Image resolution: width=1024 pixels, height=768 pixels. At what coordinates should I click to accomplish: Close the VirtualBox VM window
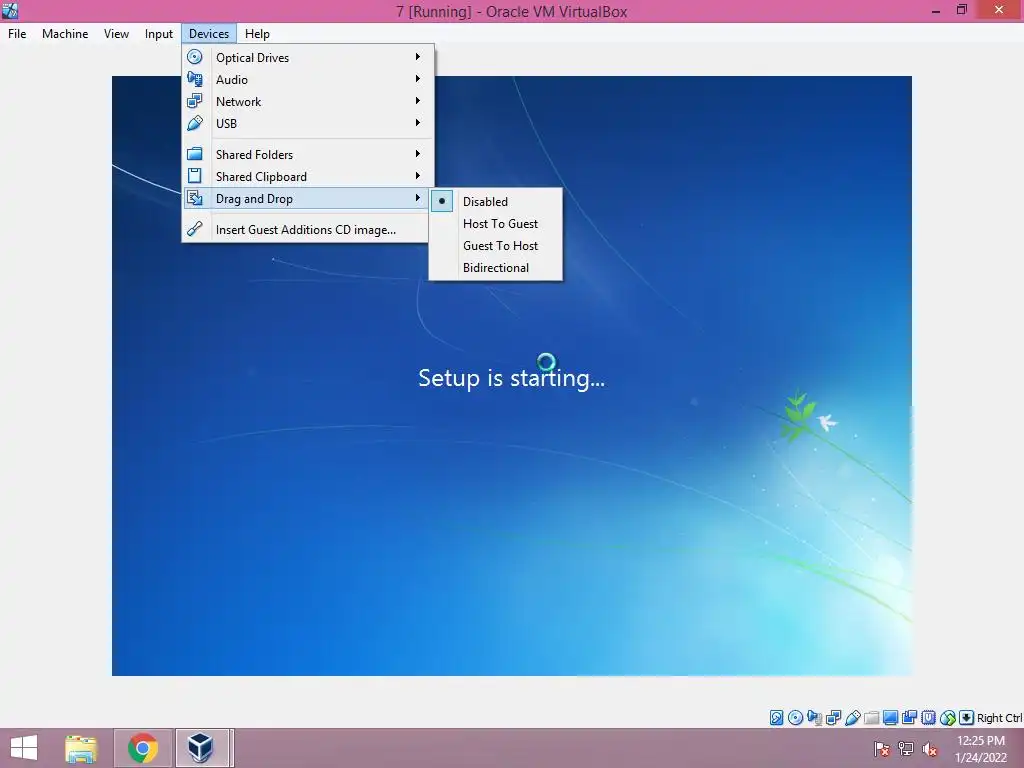pyautogui.click(x=999, y=10)
